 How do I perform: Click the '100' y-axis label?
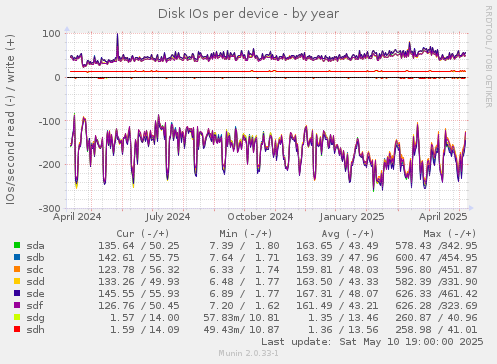click(x=51, y=34)
